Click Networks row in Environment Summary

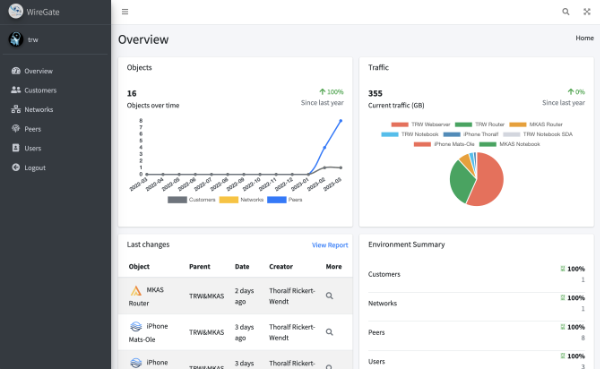476,303
